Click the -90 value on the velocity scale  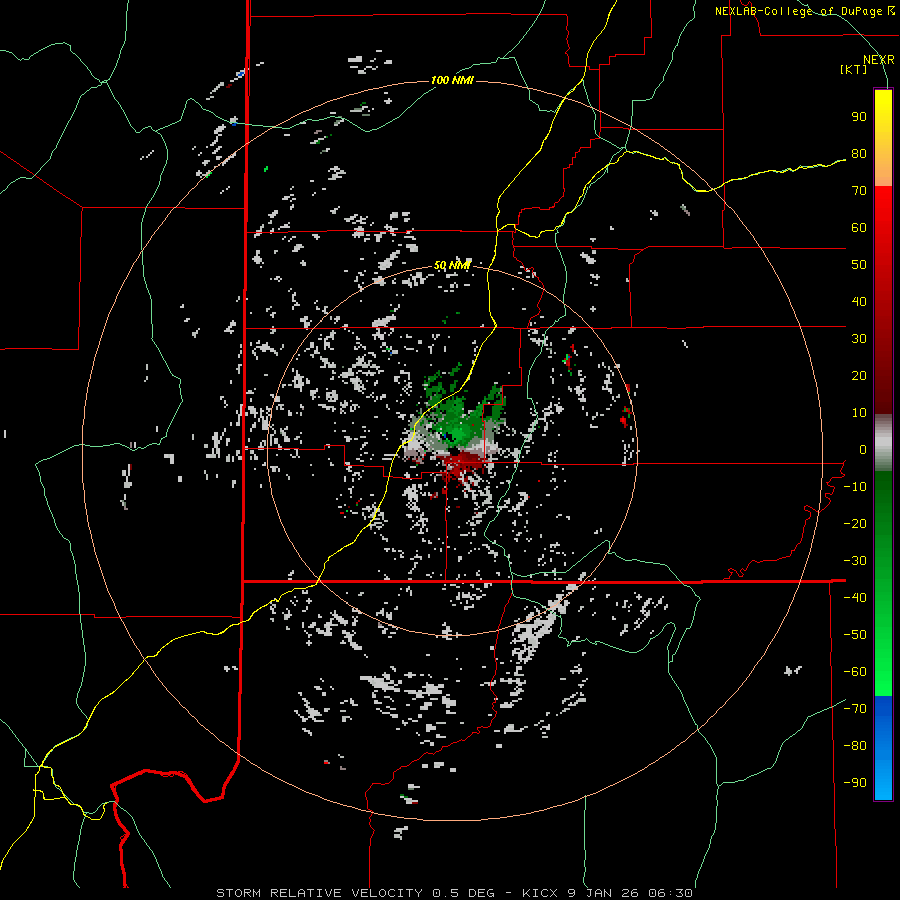(855, 783)
